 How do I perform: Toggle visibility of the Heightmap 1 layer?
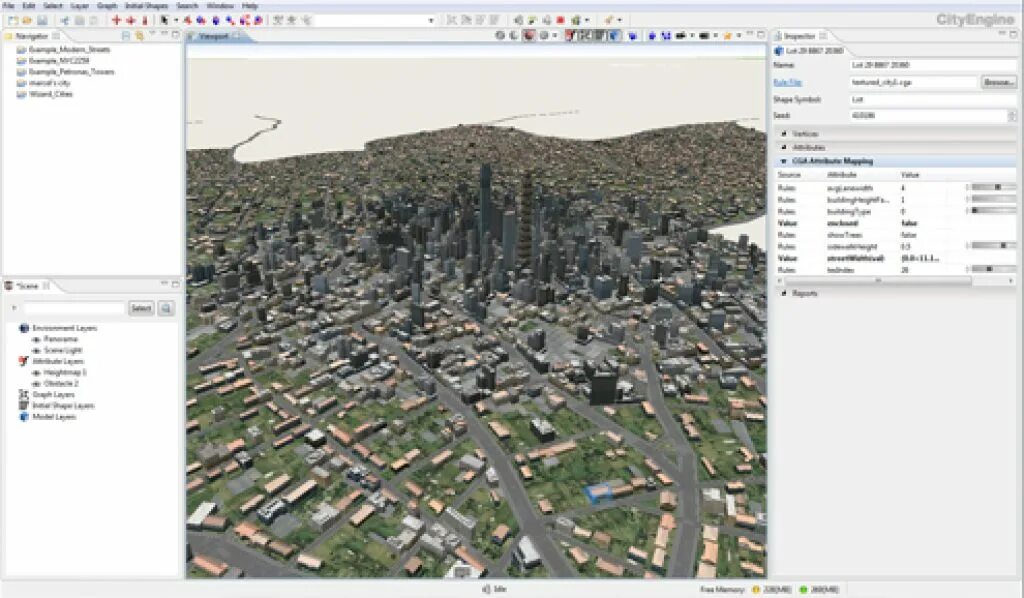(x=36, y=373)
